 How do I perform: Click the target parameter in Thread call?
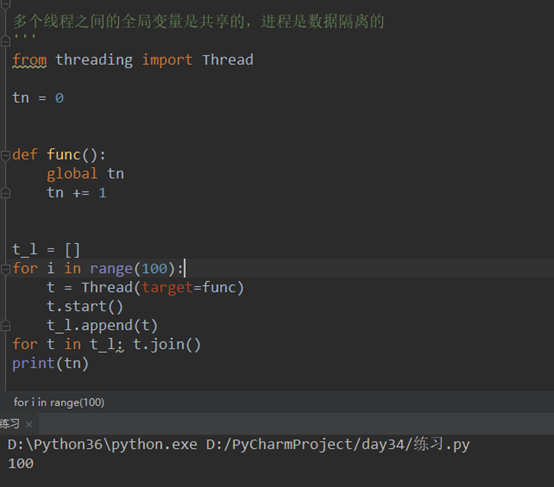pyautogui.click(x=167, y=287)
